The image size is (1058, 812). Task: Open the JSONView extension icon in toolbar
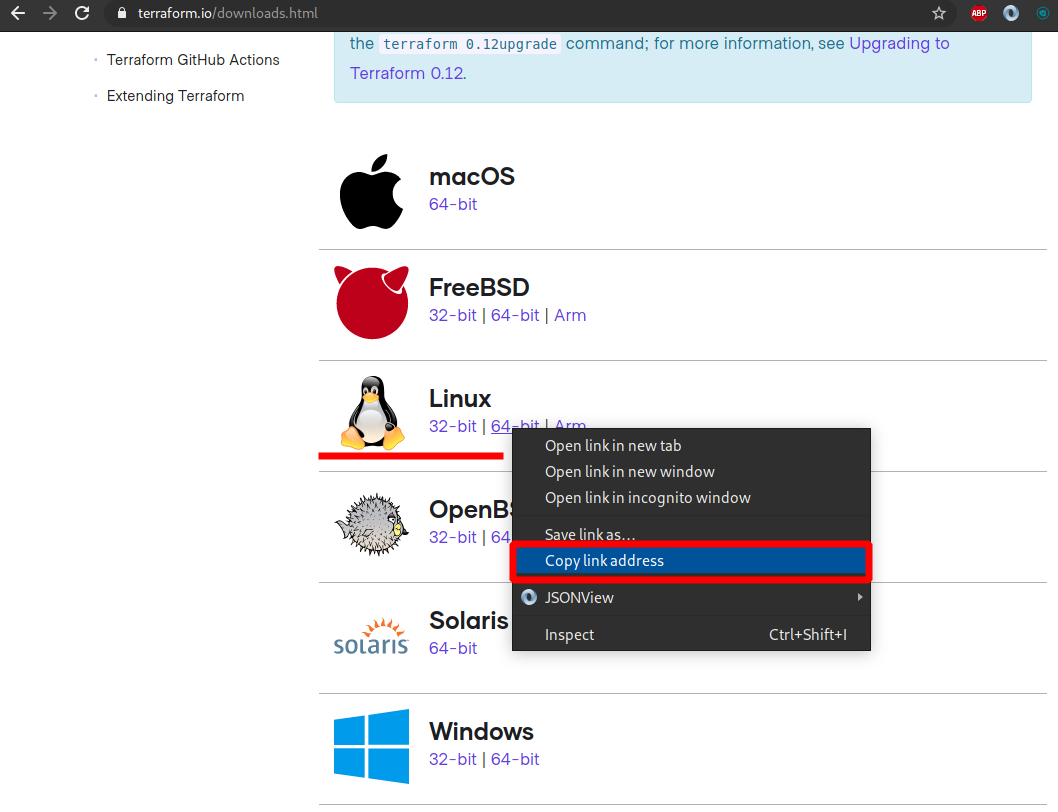click(1011, 13)
